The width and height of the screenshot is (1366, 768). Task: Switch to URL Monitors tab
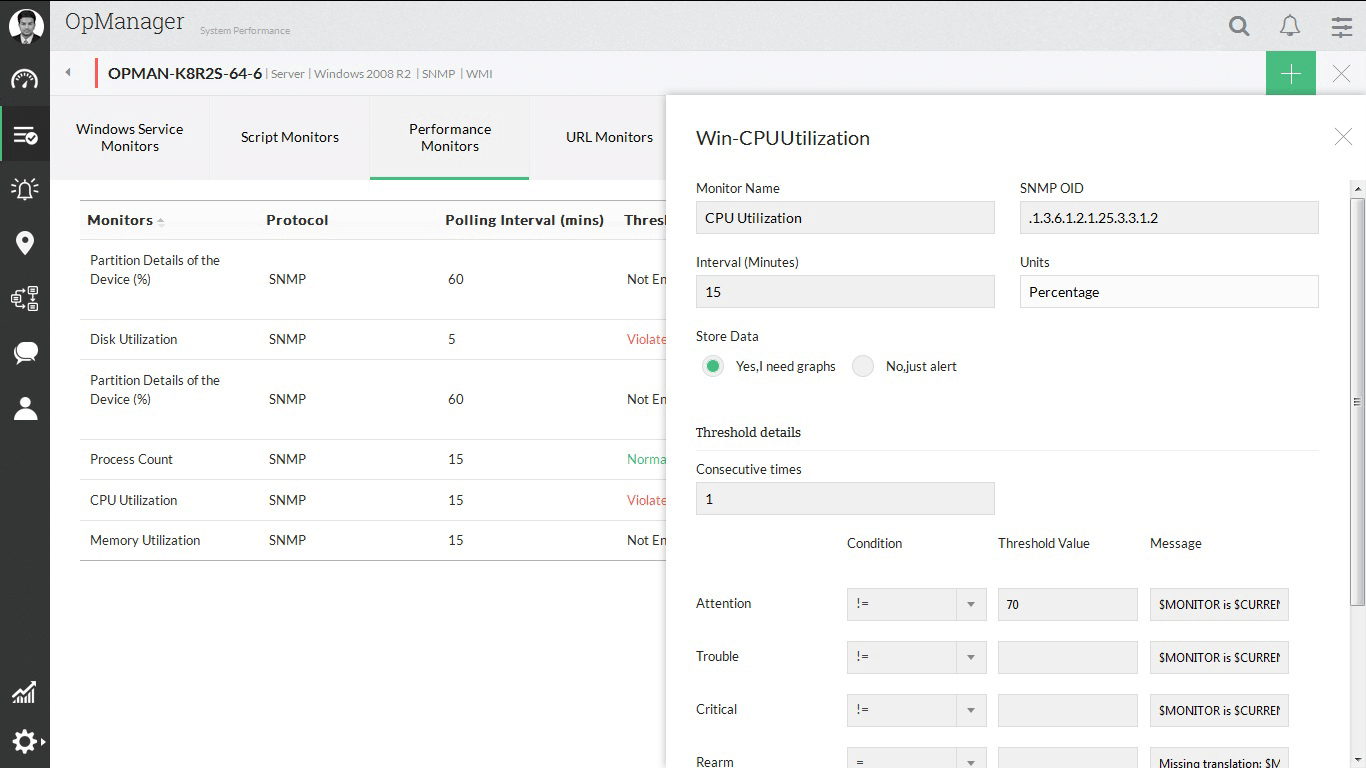pos(609,138)
